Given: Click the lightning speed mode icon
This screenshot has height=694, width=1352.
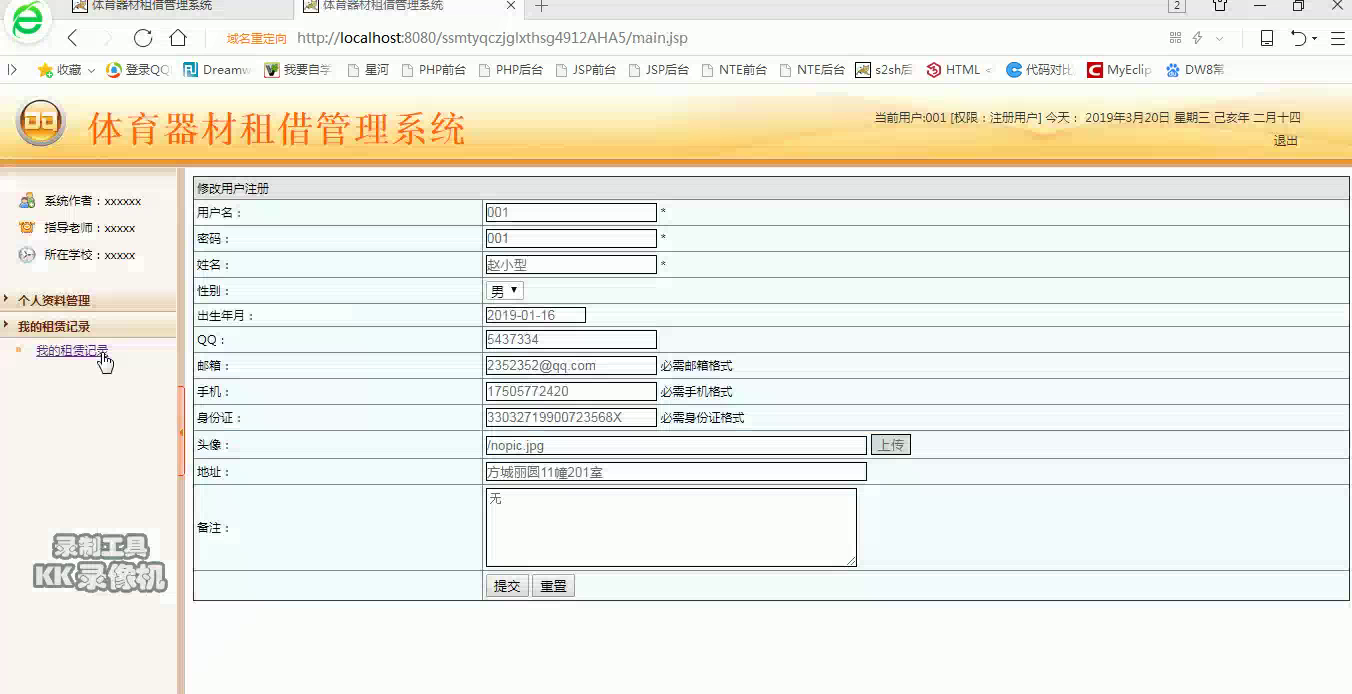Looking at the screenshot, I should [1197, 38].
